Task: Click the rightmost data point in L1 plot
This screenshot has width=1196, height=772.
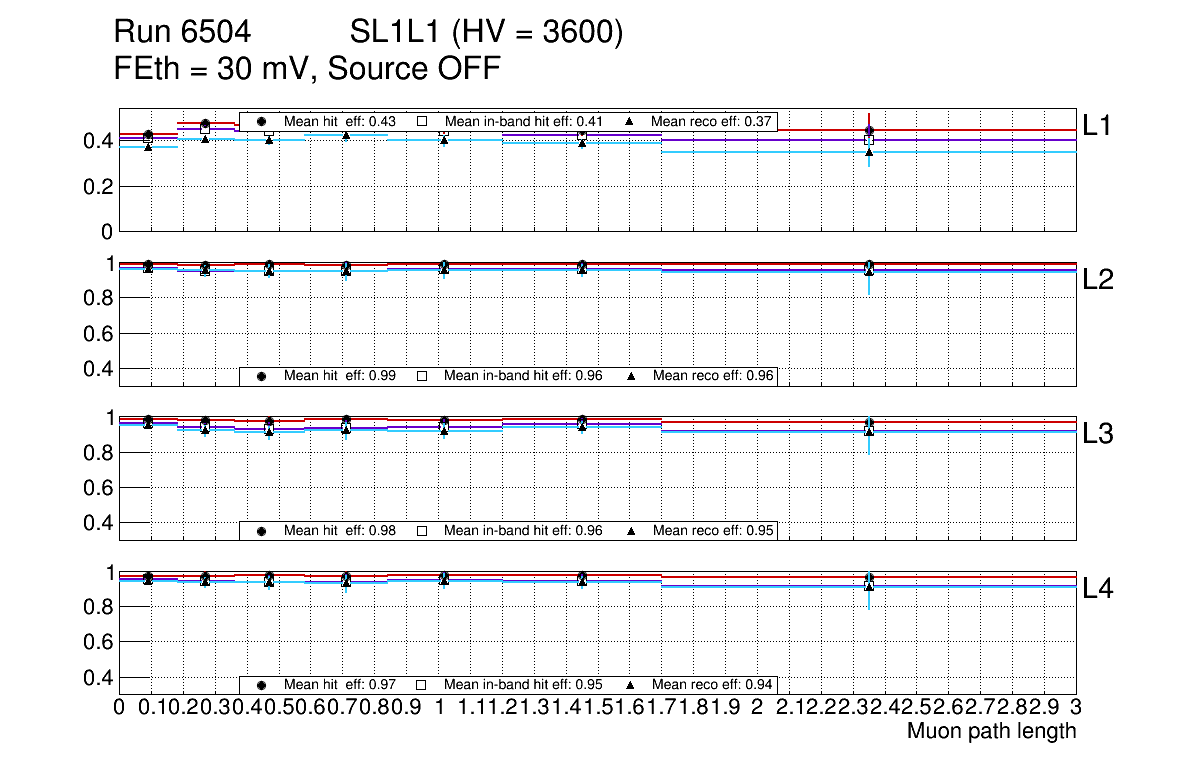Action: (x=869, y=131)
